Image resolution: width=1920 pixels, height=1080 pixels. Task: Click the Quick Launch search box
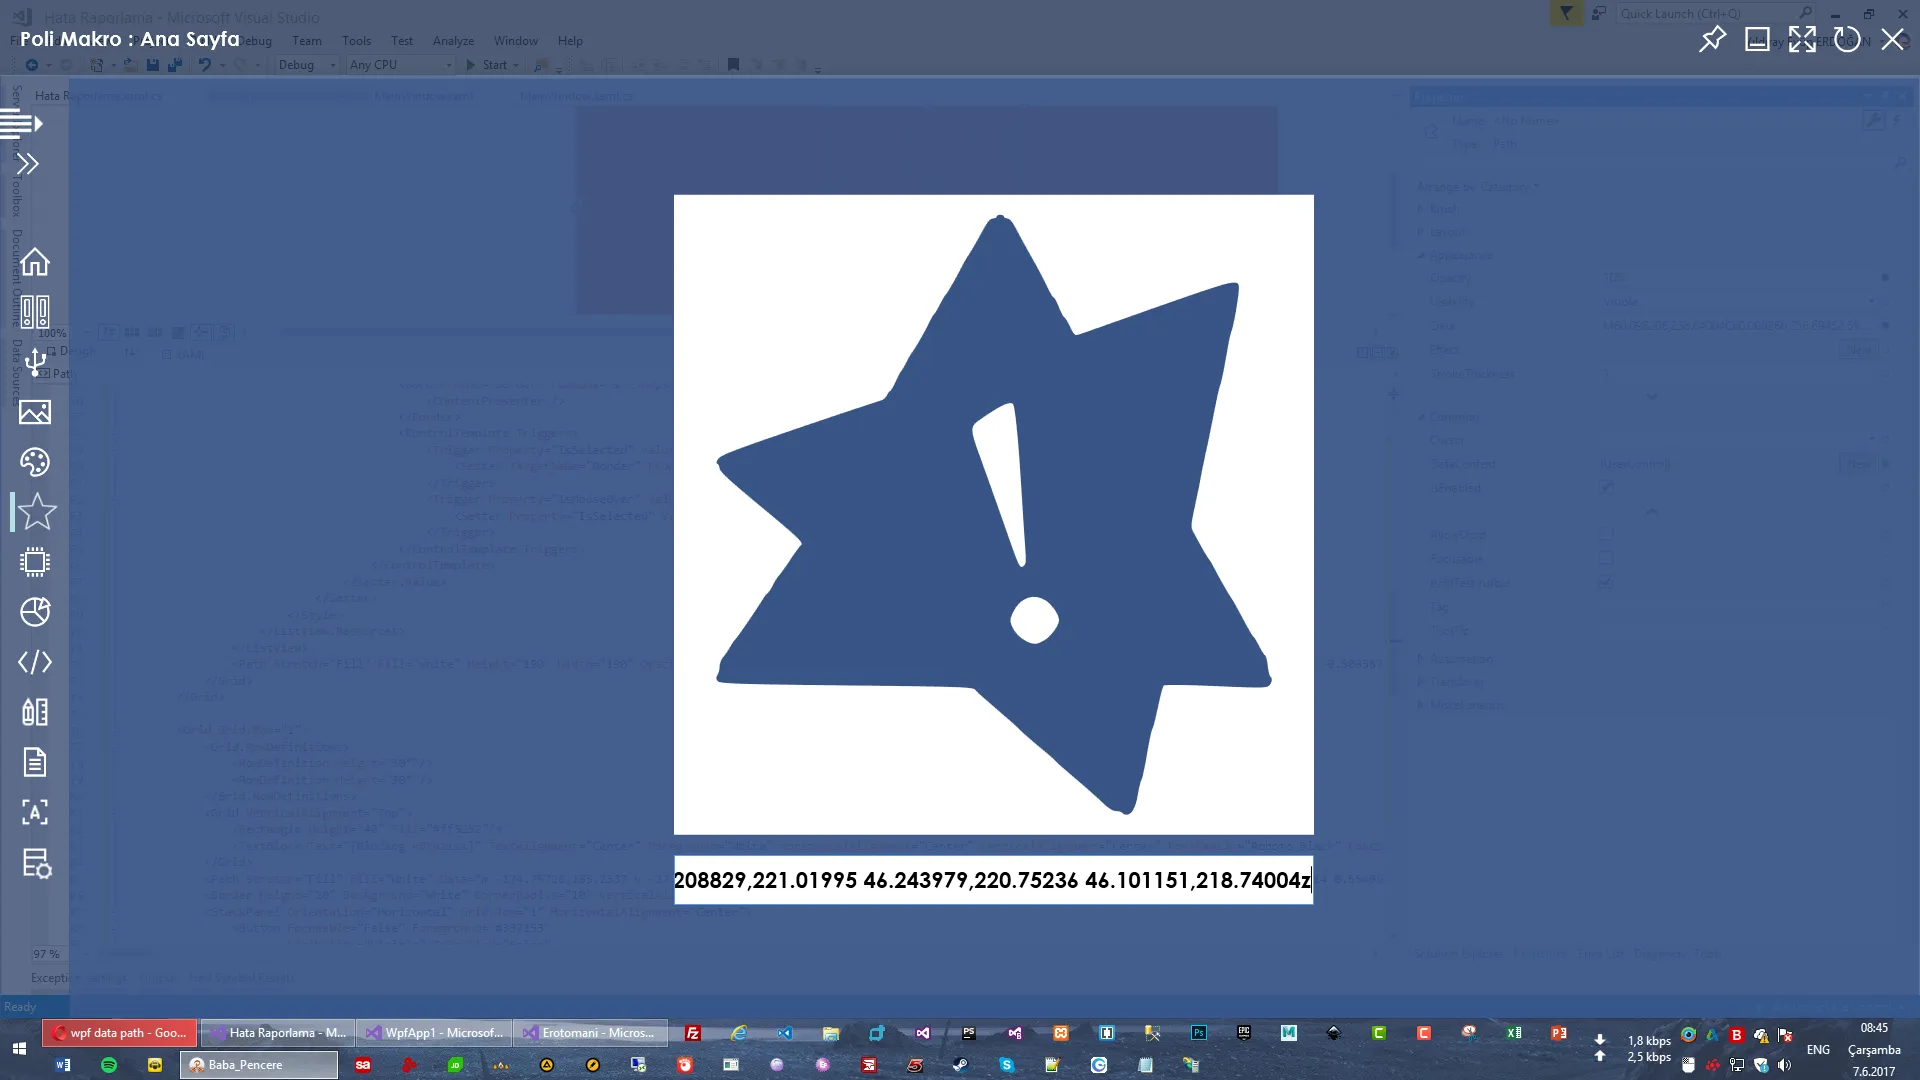click(x=1716, y=14)
